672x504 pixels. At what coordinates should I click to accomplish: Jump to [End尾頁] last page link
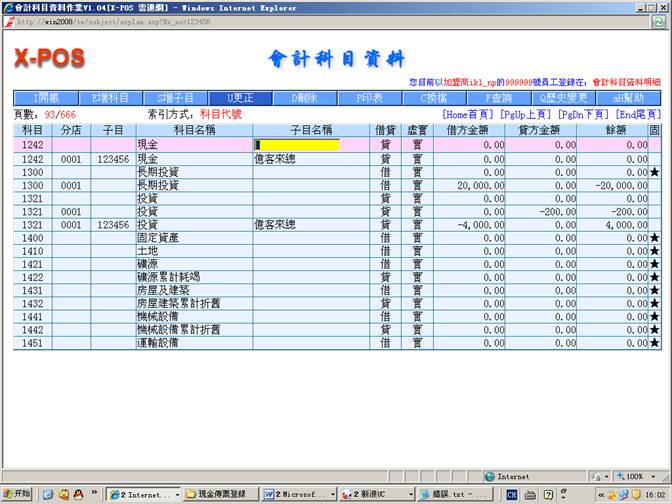coord(638,115)
